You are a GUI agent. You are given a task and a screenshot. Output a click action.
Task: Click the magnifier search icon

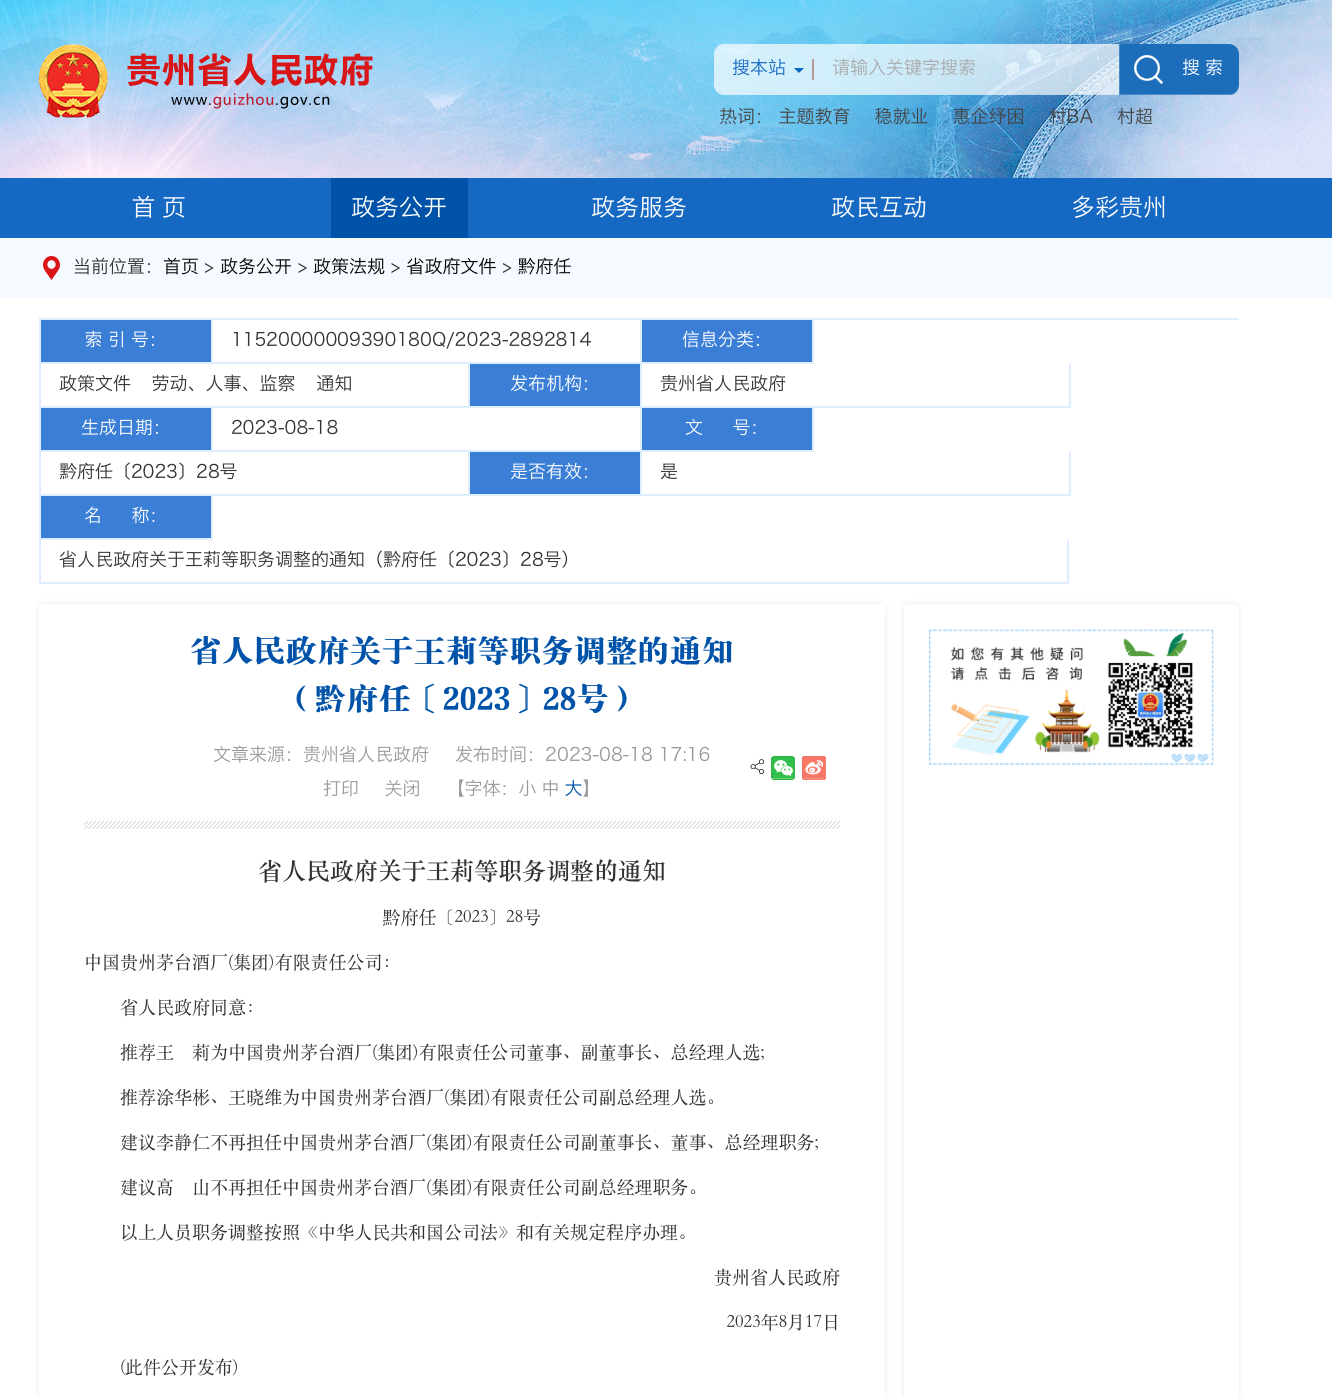click(1148, 69)
